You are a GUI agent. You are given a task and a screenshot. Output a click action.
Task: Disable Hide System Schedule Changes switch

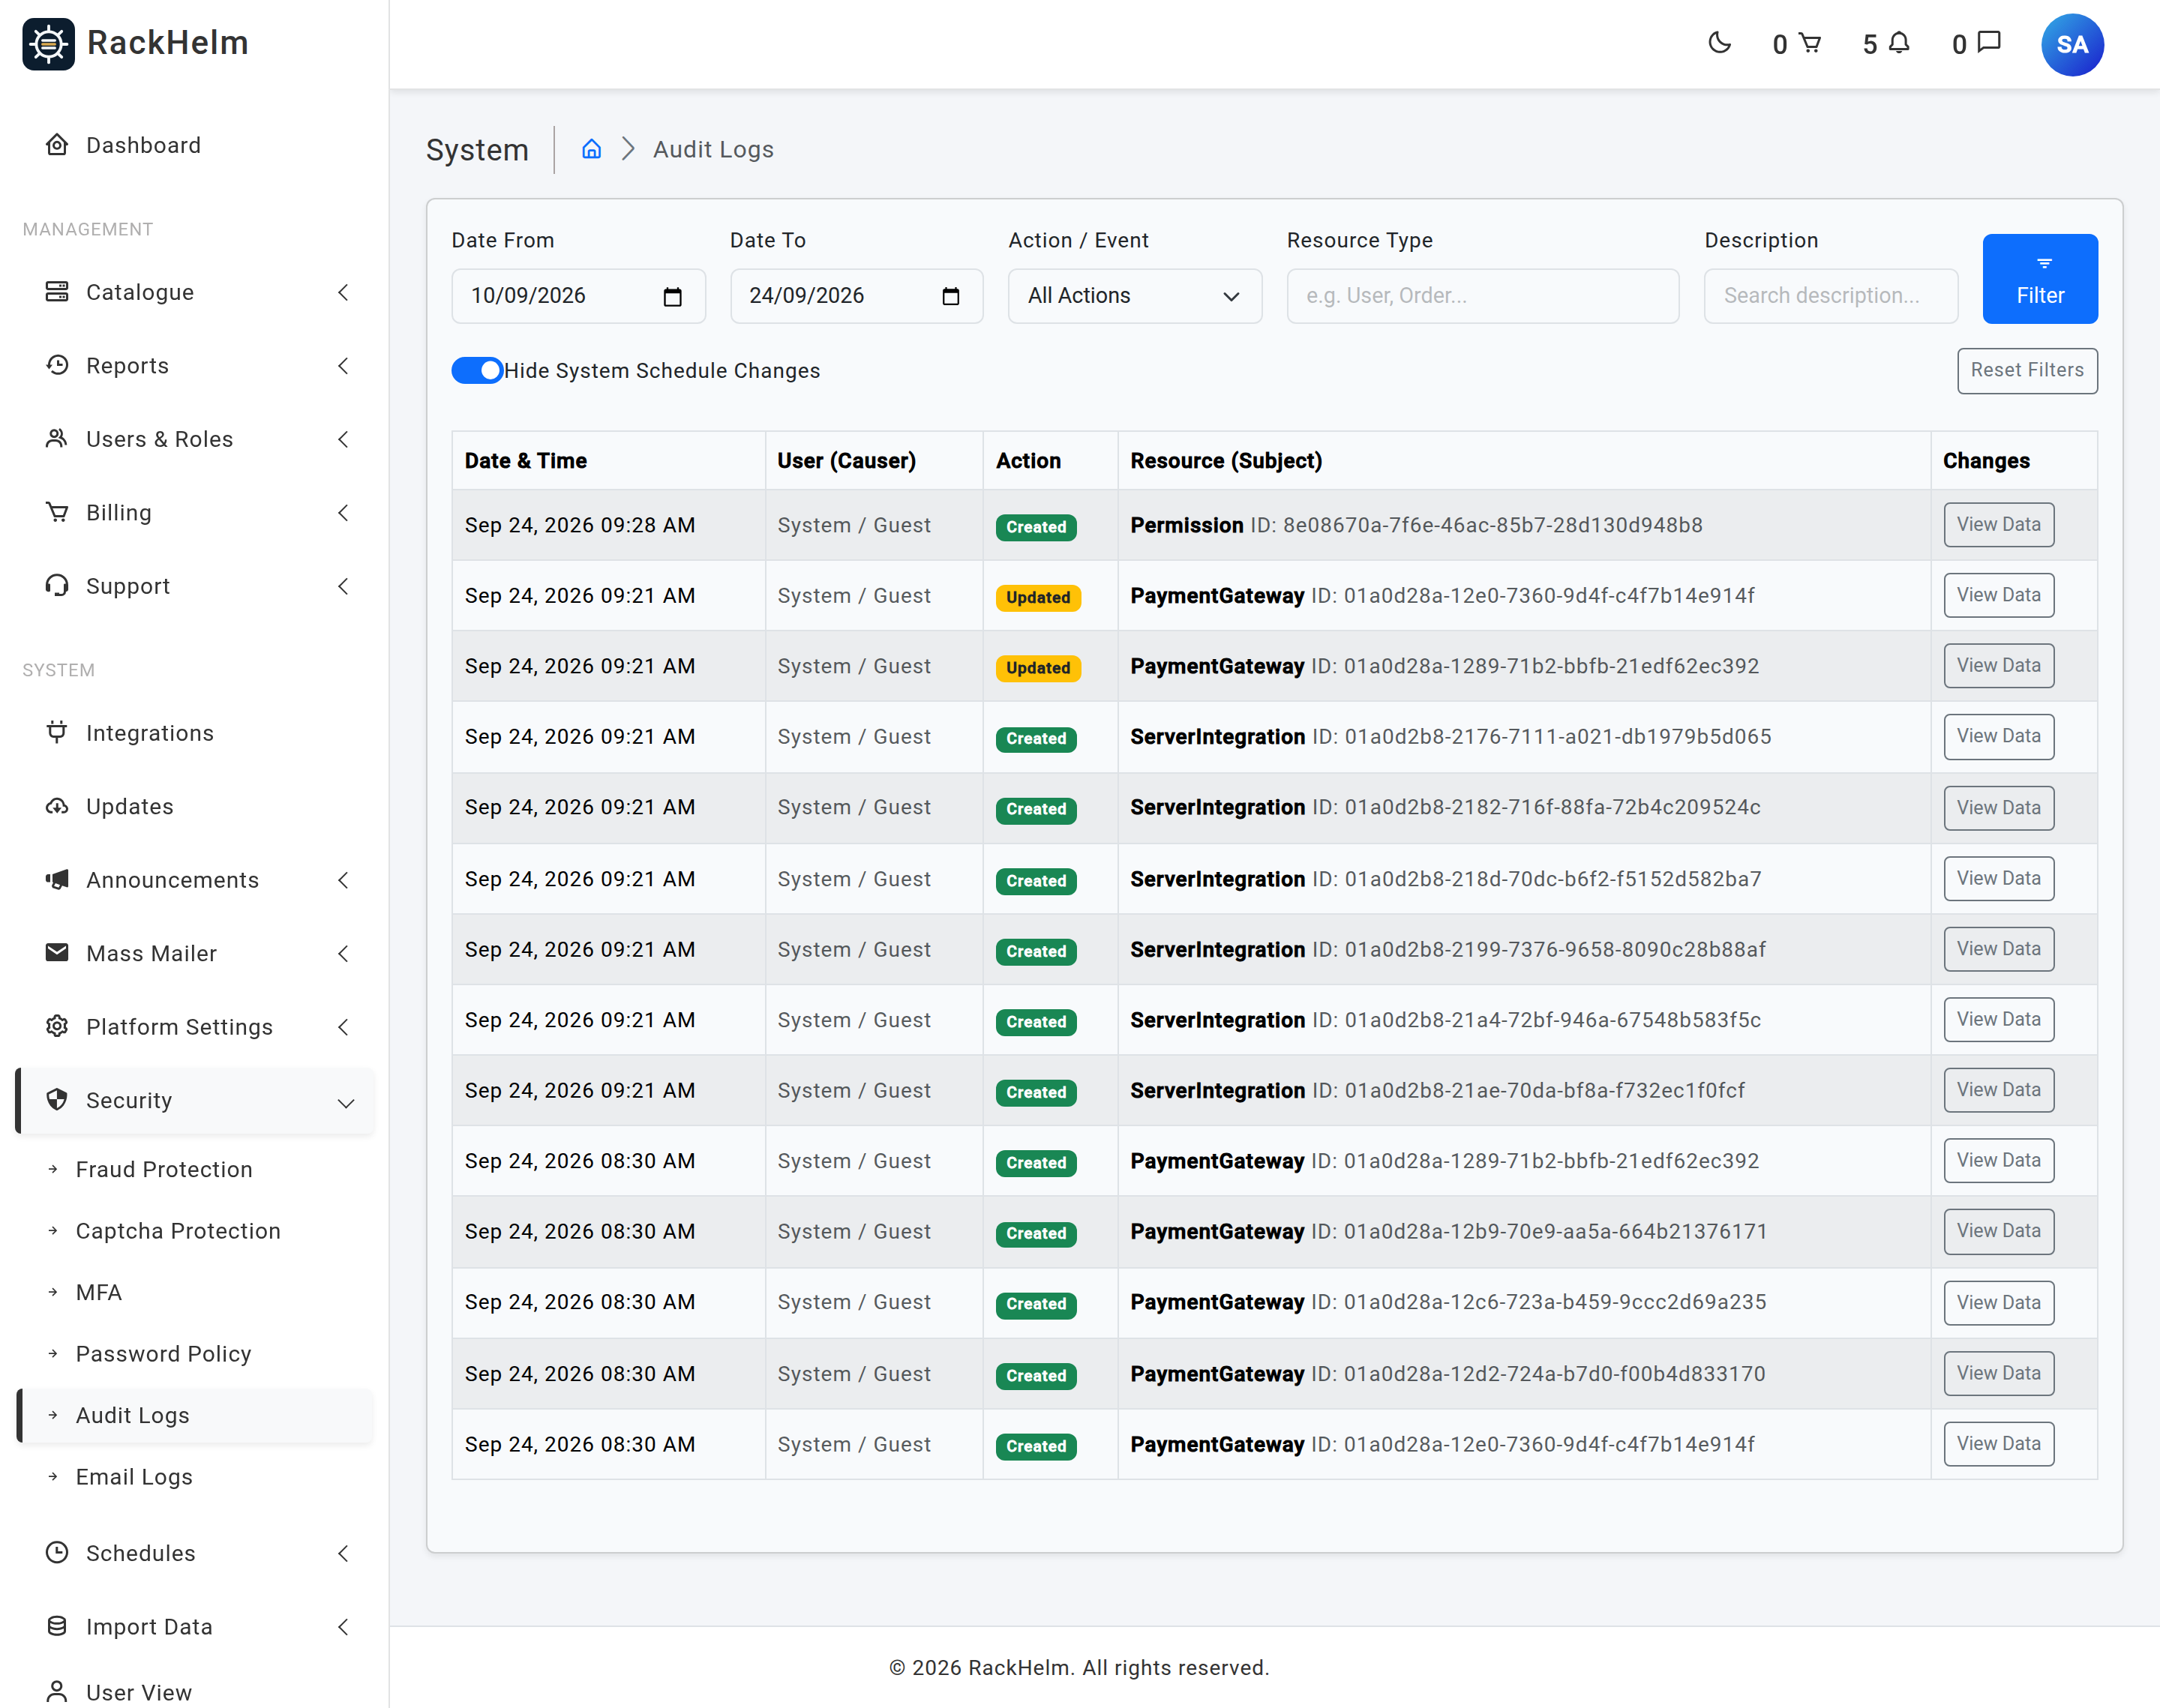(x=477, y=370)
